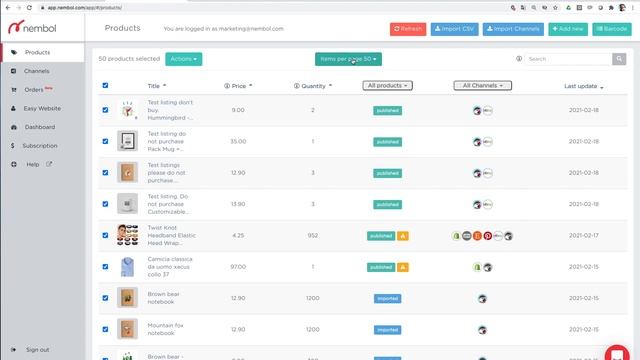This screenshot has width=640, height=360.
Task: Click the nembol logo
Action: (x=32, y=28)
